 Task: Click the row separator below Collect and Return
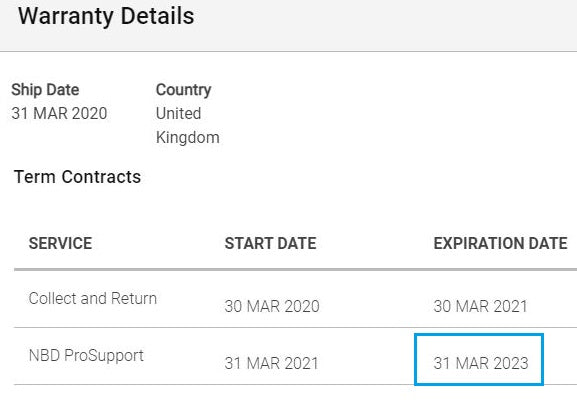click(295, 328)
